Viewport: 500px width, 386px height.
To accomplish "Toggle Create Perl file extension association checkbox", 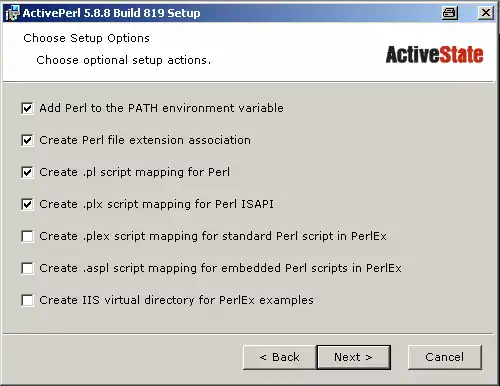I will tap(27, 140).
